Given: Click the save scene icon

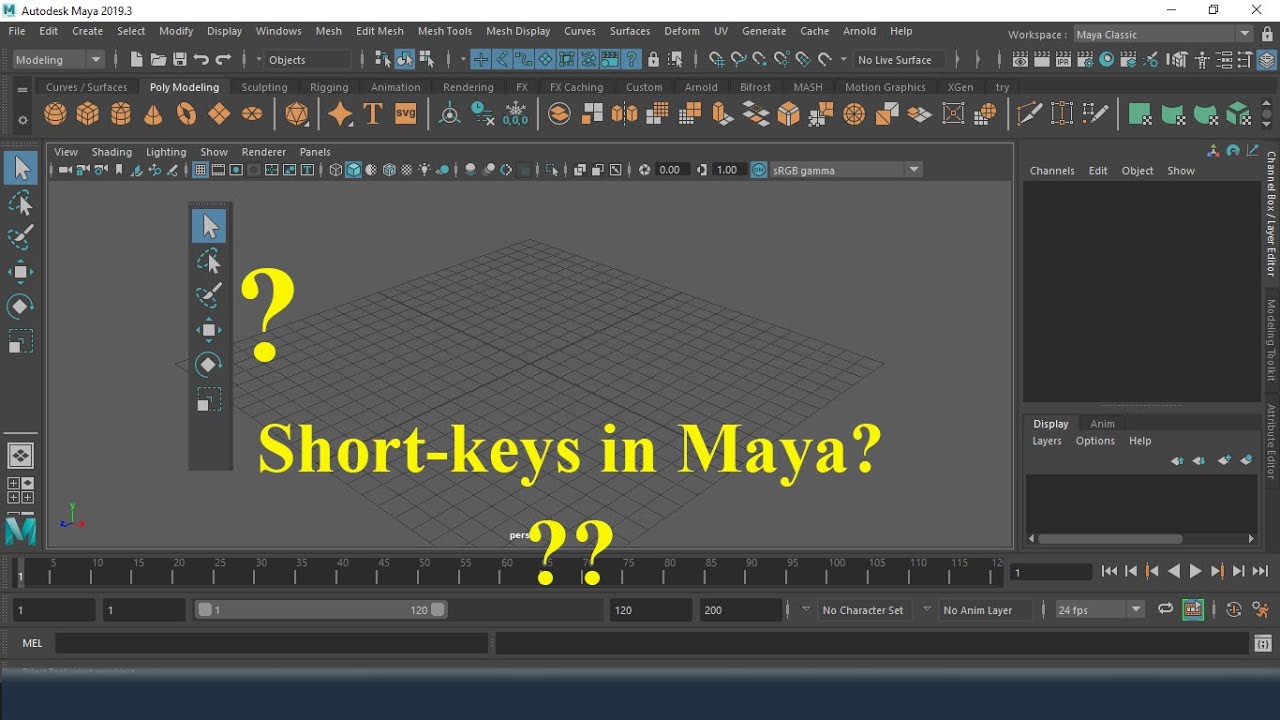Looking at the screenshot, I should pyautogui.click(x=180, y=60).
